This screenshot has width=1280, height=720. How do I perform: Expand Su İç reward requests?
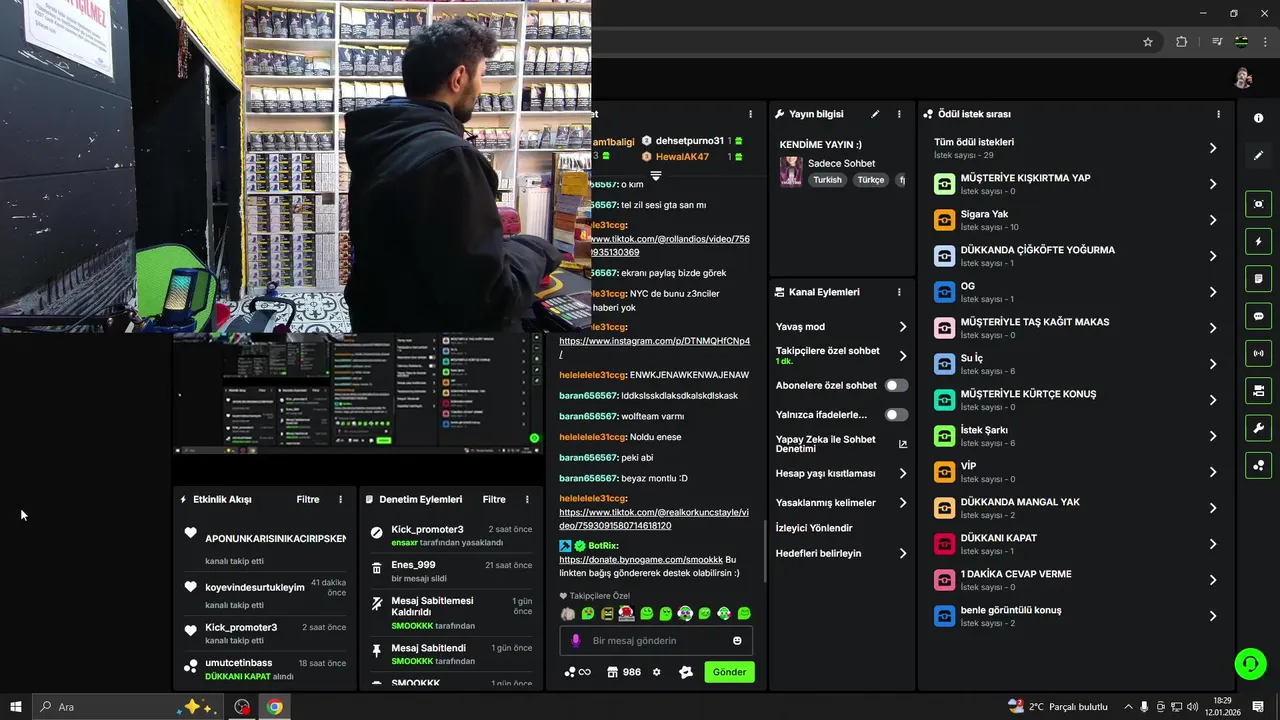pos(1076,364)
